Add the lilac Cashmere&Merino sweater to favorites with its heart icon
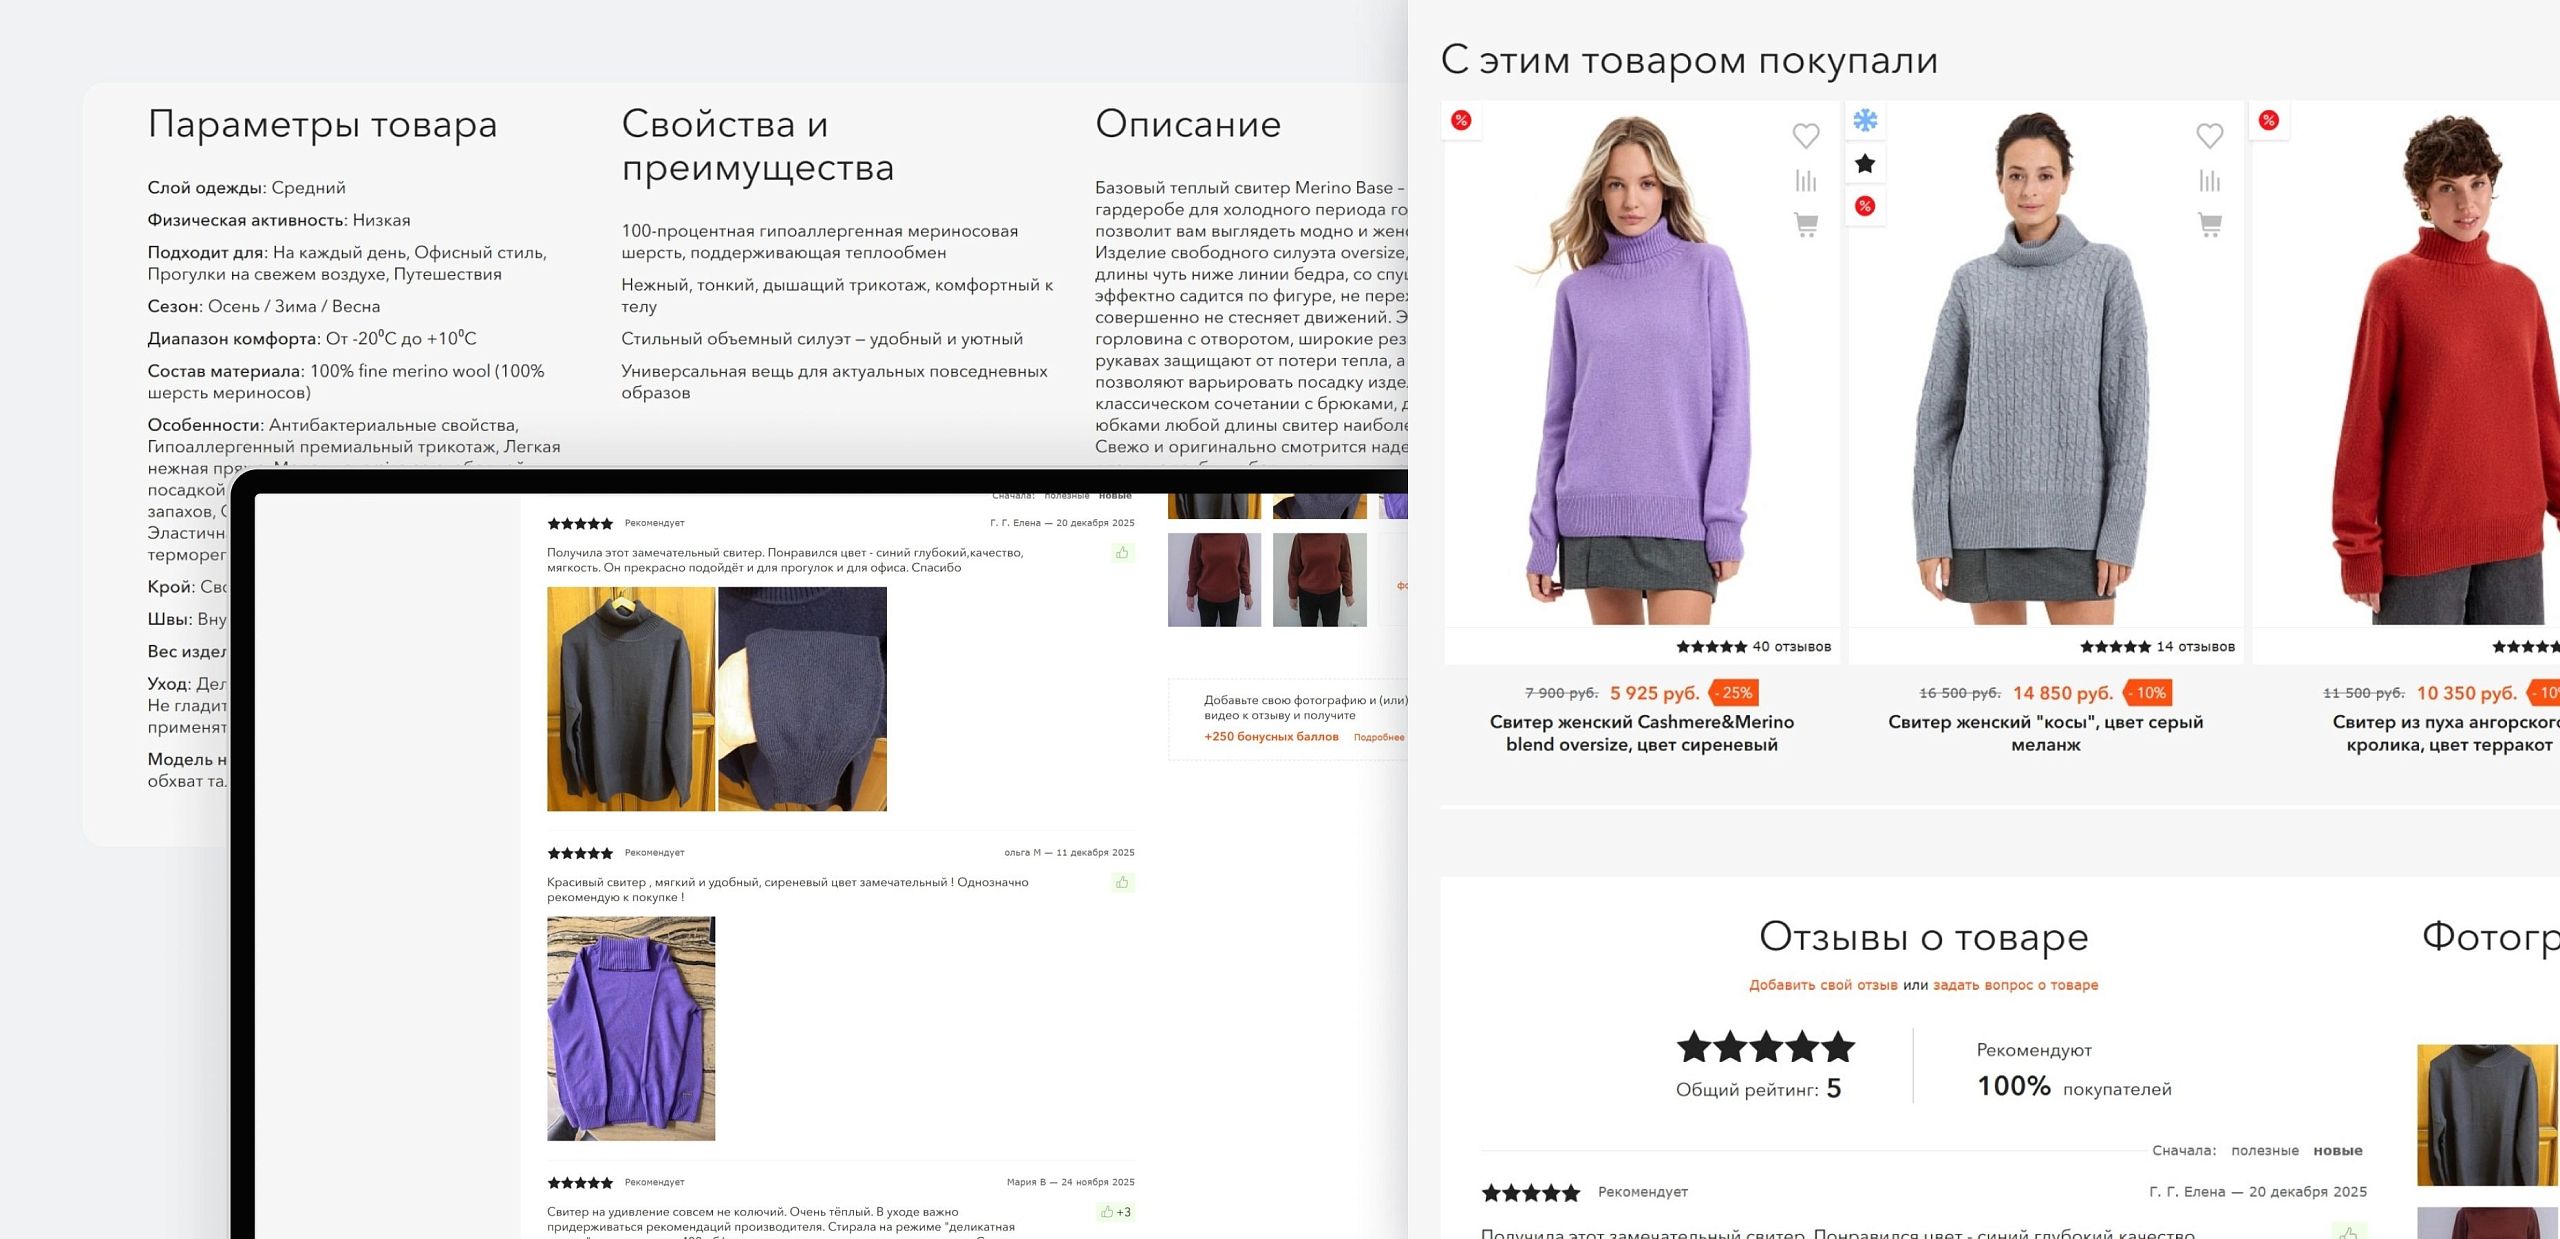 click(x=1805, y=135)
